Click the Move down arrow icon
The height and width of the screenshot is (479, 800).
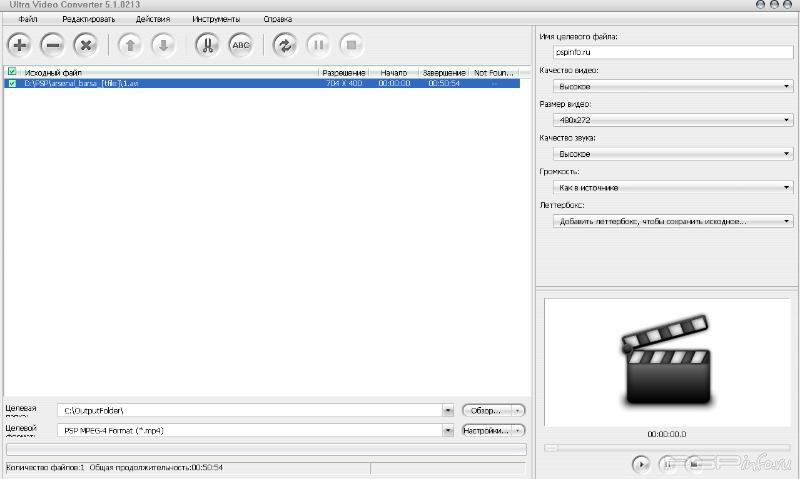coord(163,44)
